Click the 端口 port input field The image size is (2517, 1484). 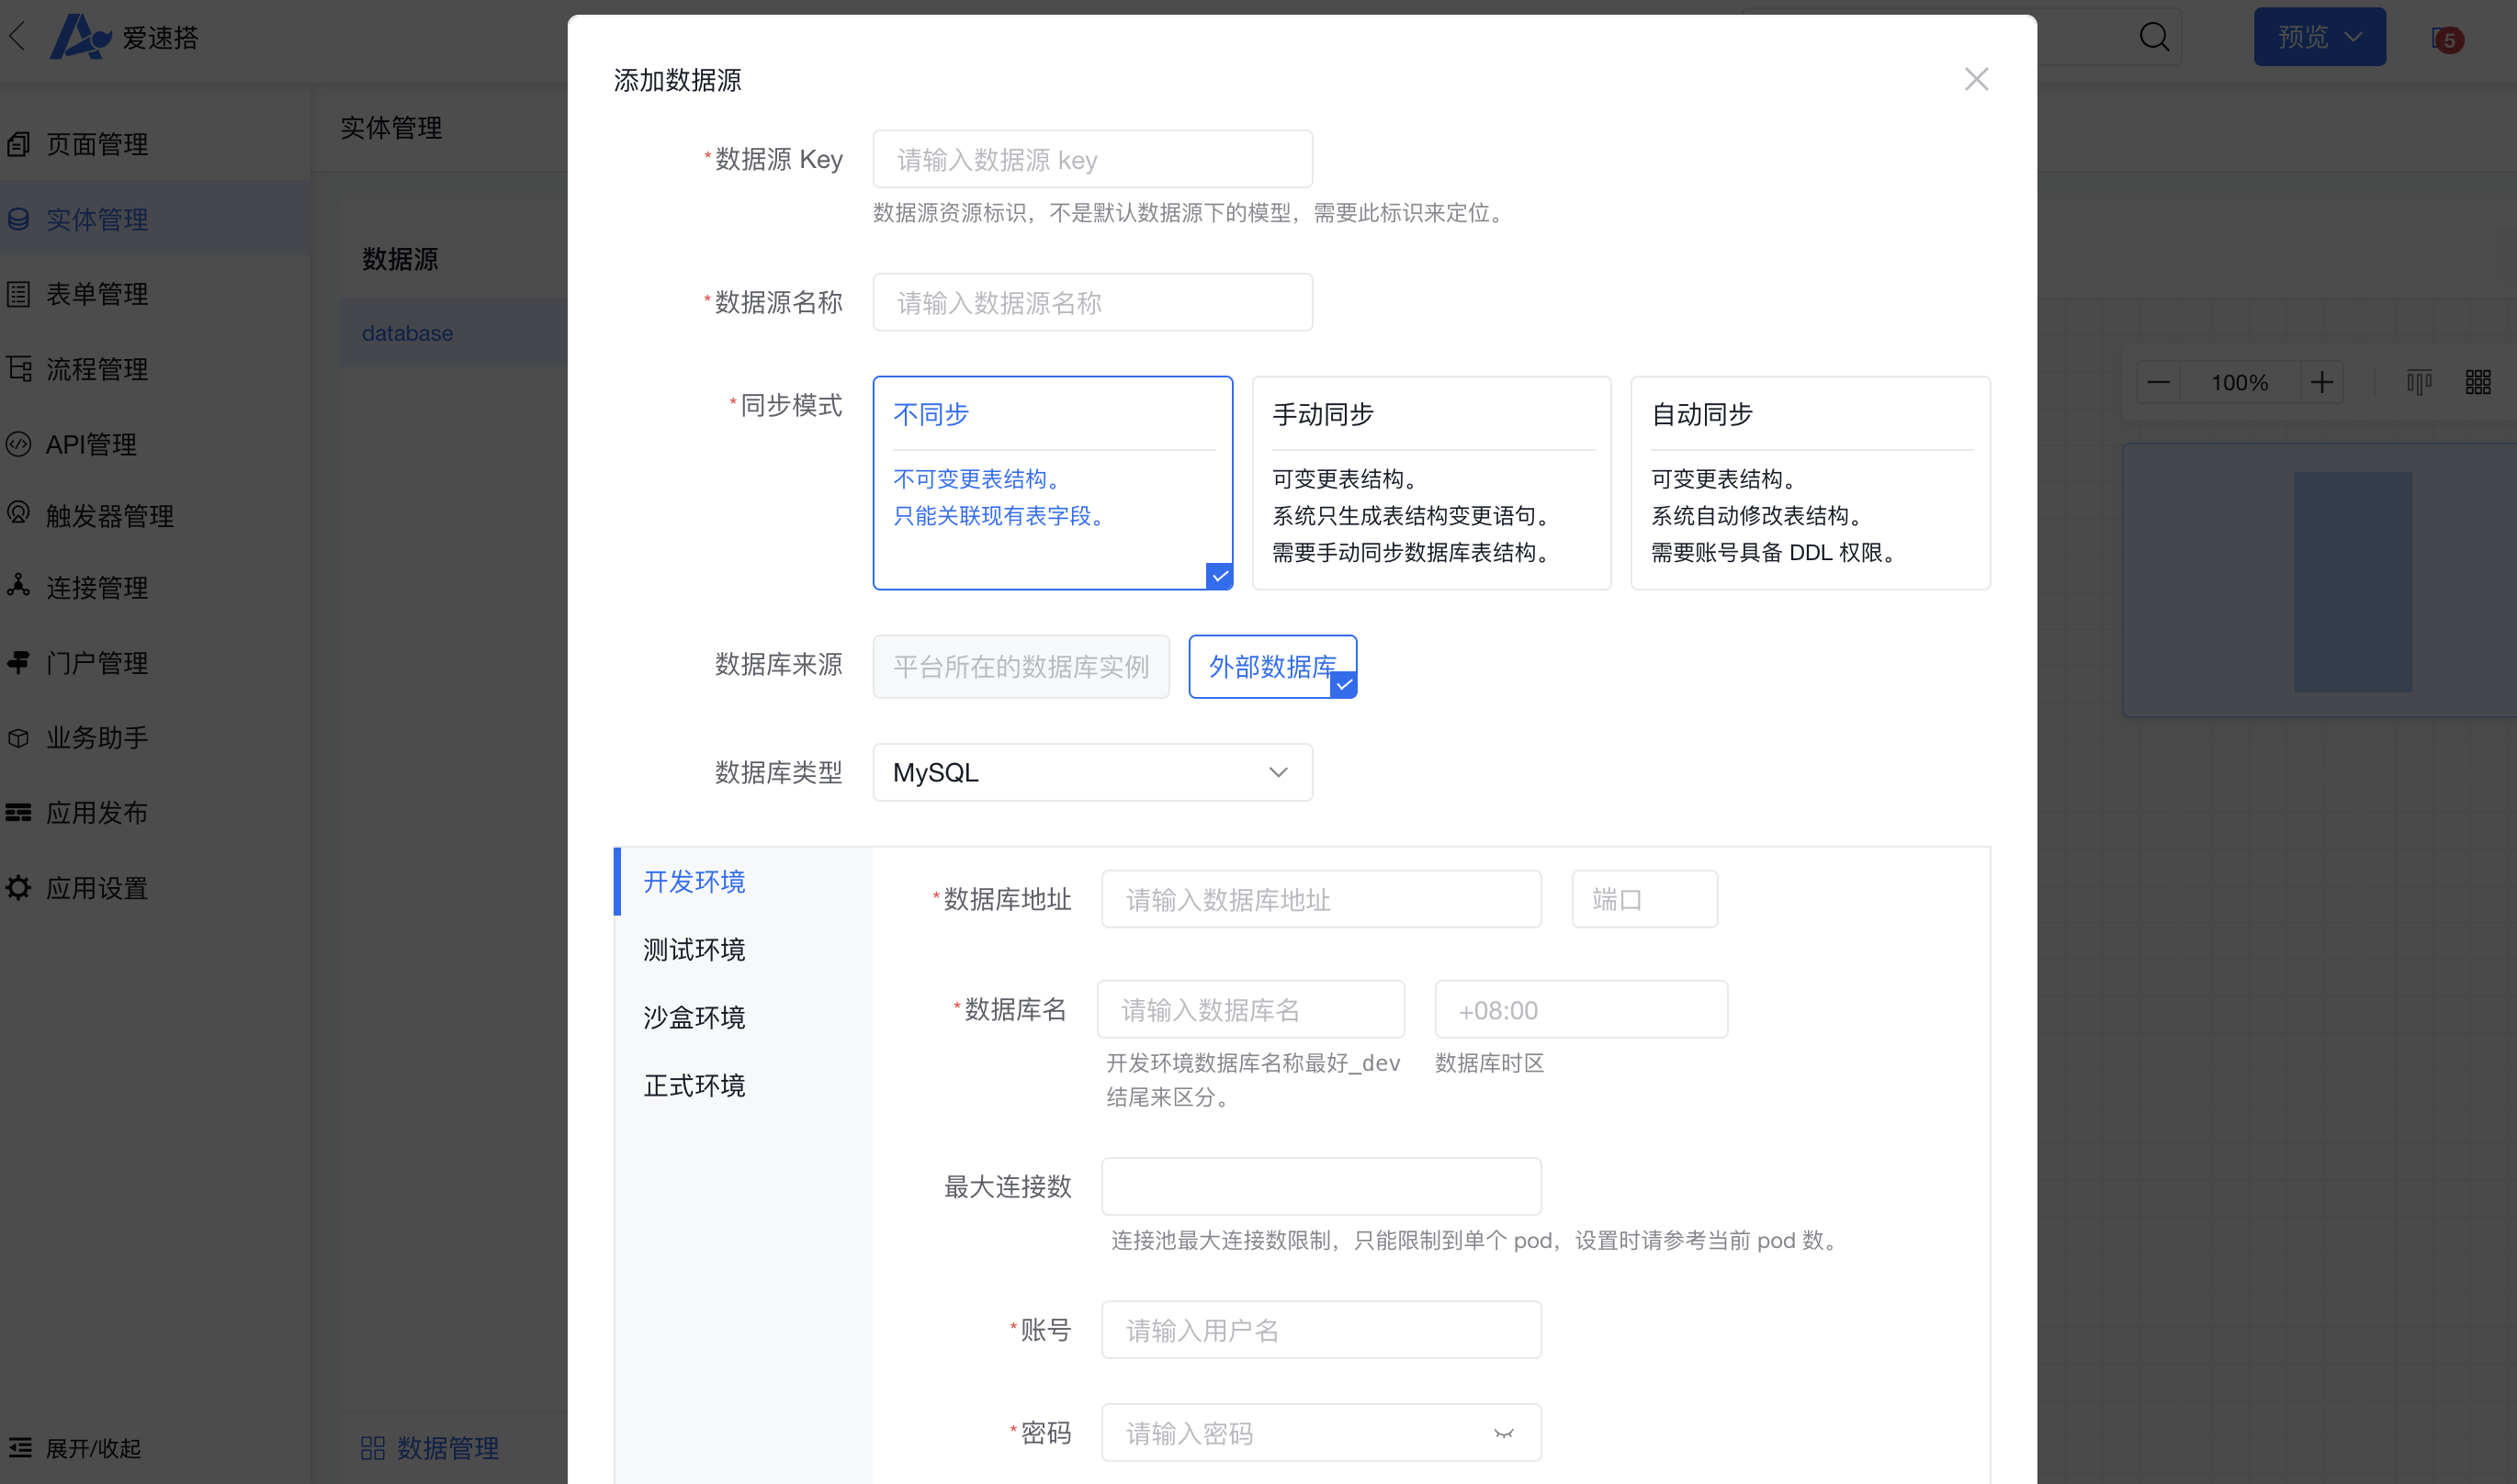(1644, 899)
